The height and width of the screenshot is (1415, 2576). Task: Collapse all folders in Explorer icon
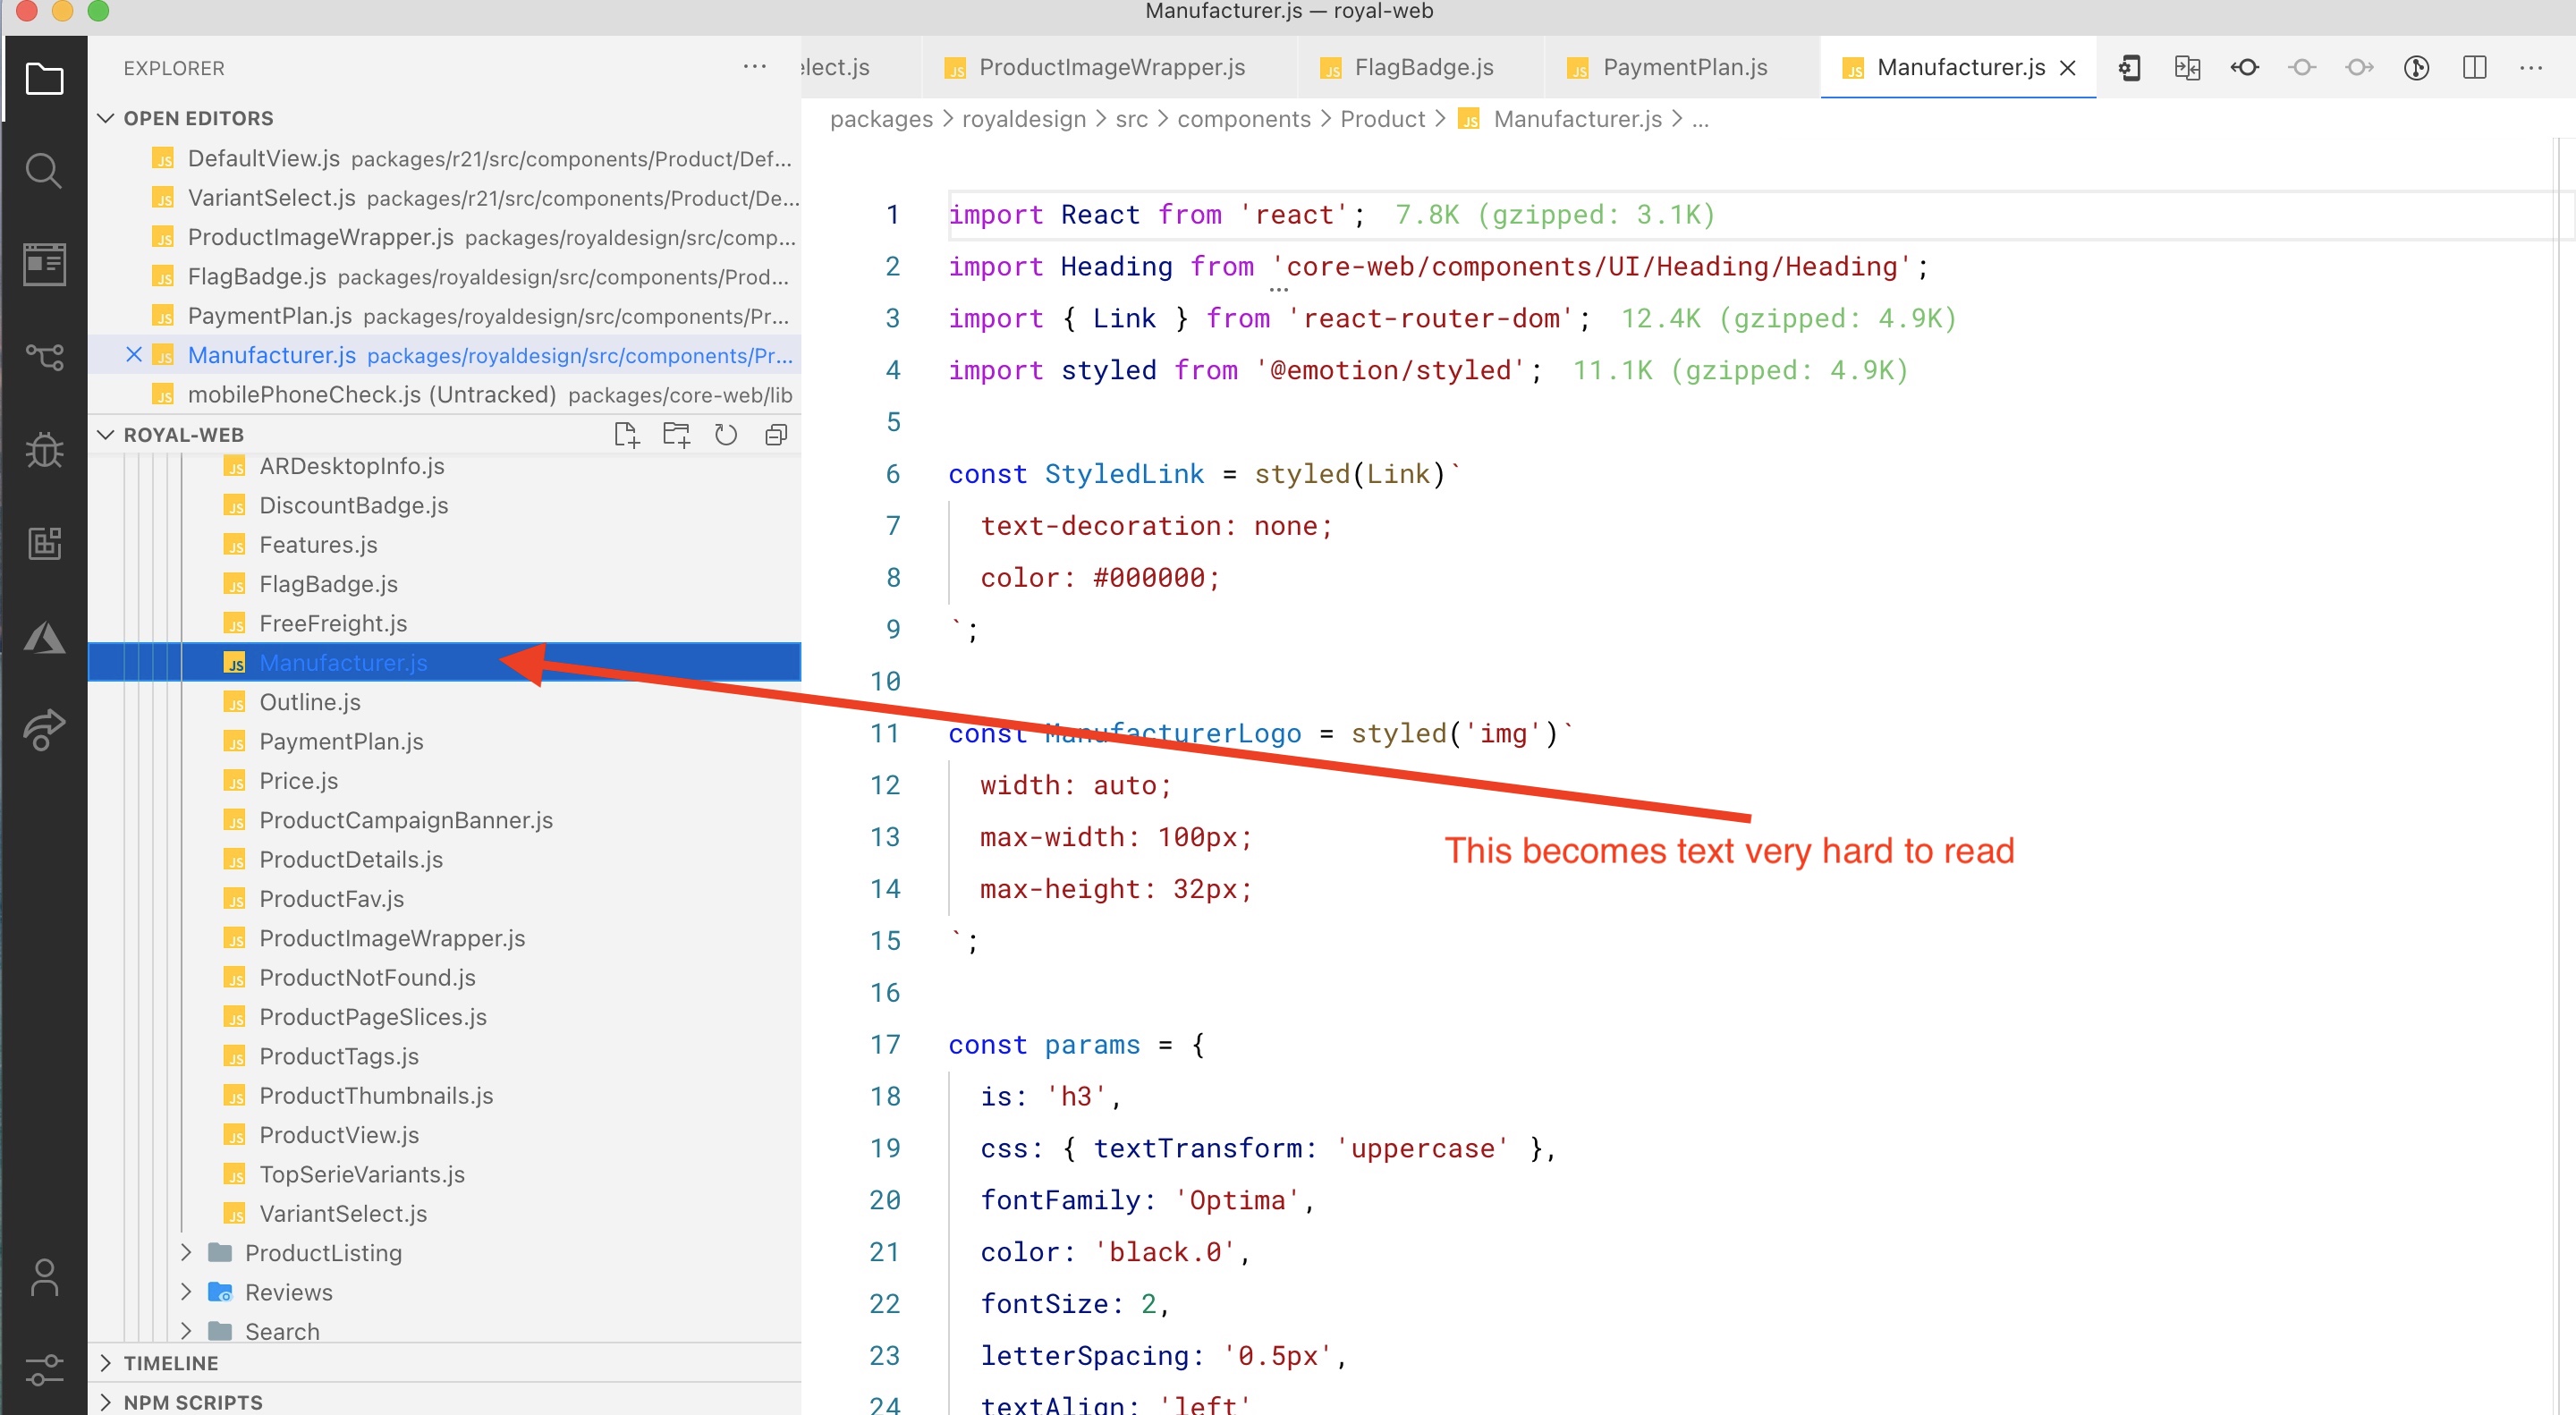(x=776, y=435)
